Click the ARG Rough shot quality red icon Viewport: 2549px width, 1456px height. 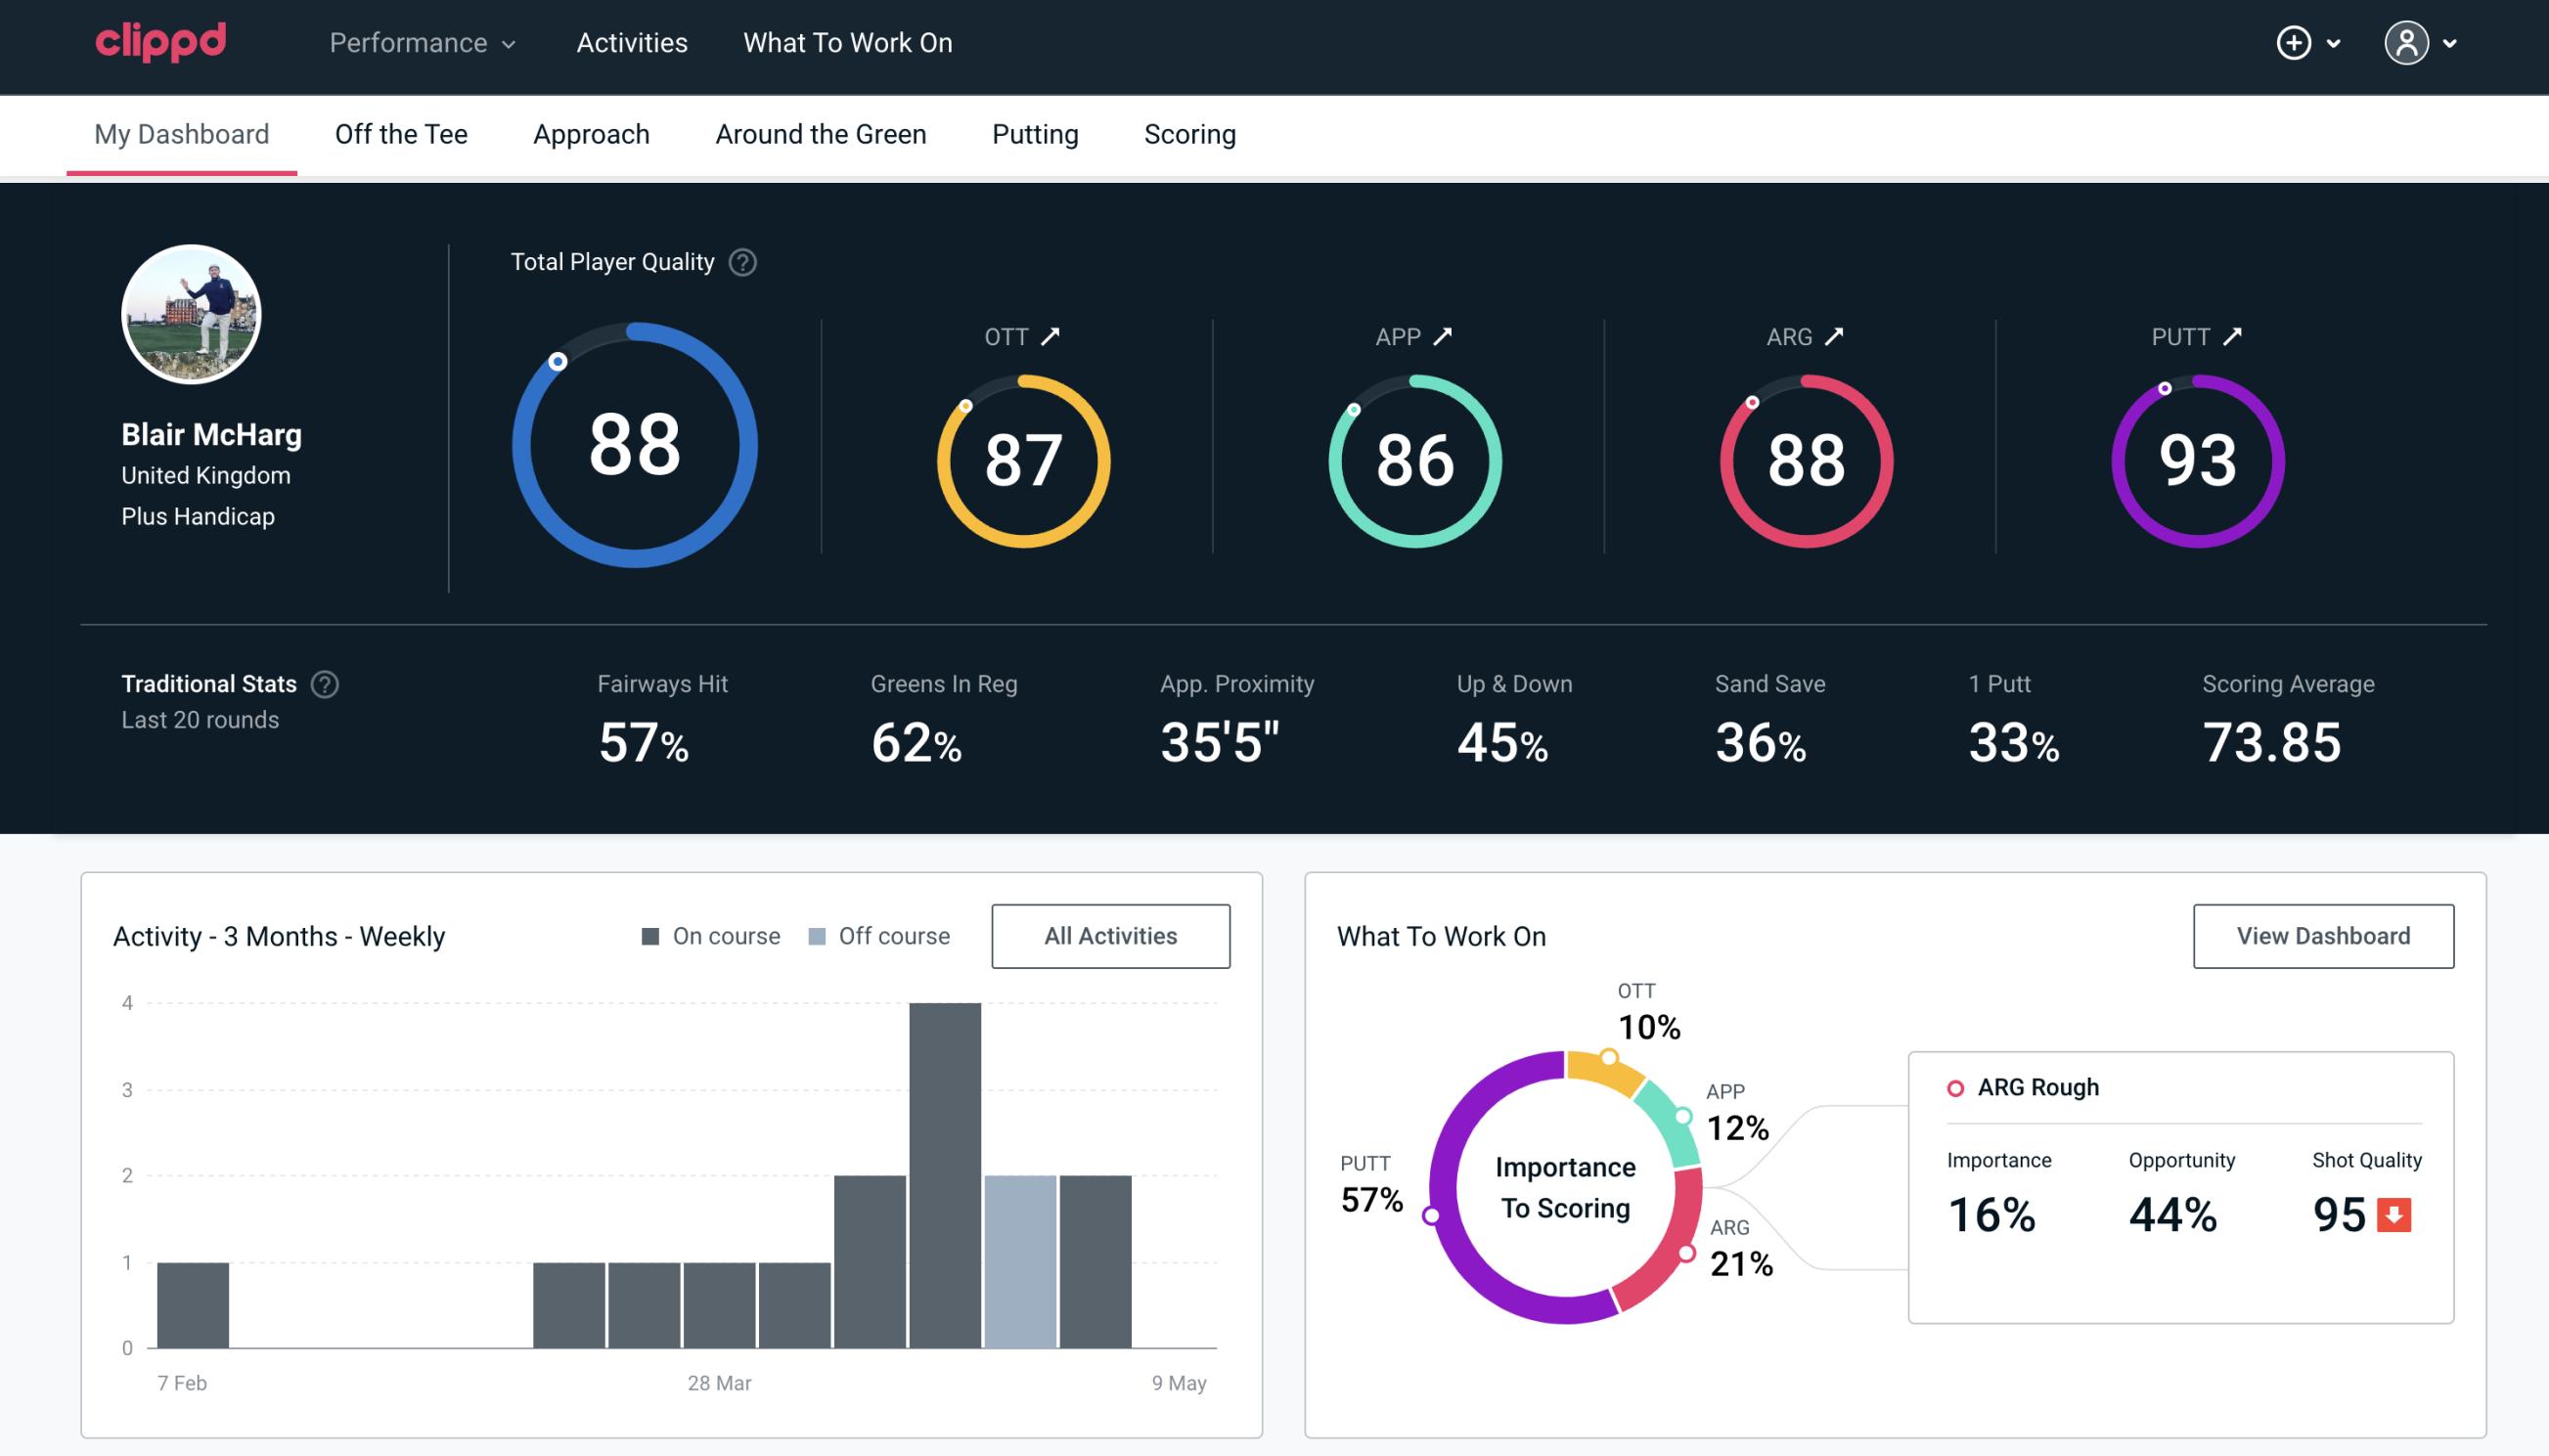click(x=2393, y=1211)
